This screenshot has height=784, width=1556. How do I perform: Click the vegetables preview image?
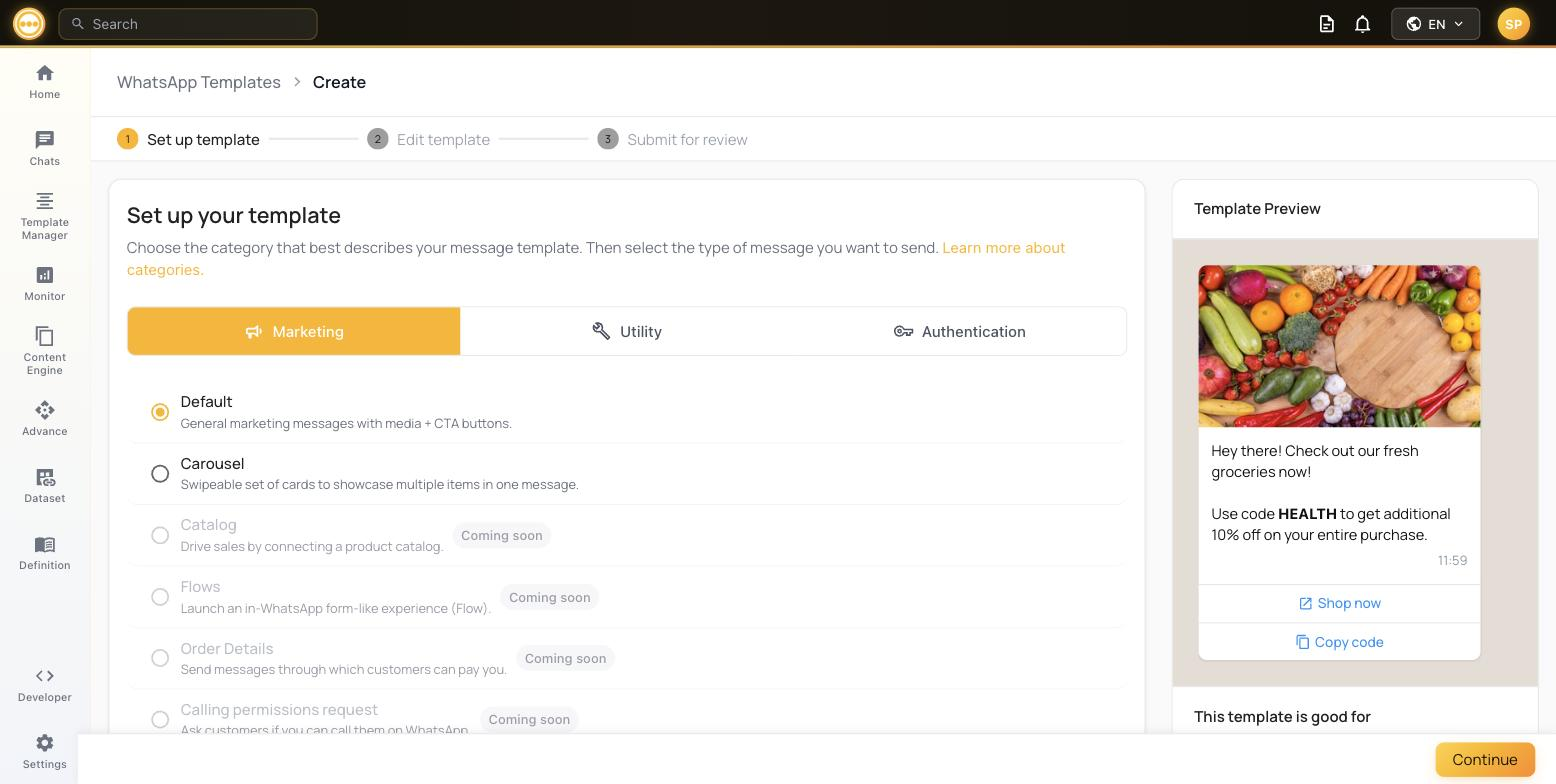tap(1339, 346)
